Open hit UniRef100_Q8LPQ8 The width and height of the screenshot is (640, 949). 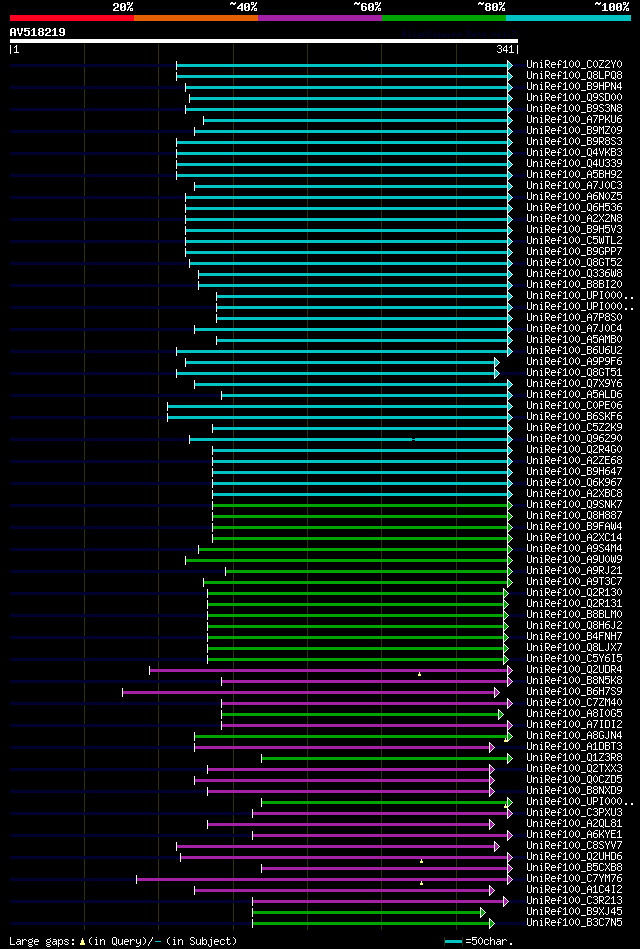click(574, 76)
